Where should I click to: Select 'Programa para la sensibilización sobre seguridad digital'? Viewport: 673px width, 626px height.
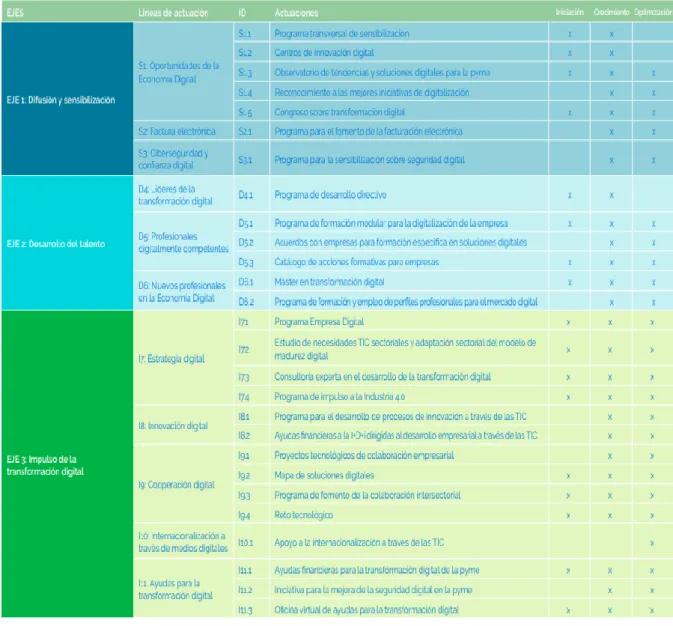tap(370, 160)
